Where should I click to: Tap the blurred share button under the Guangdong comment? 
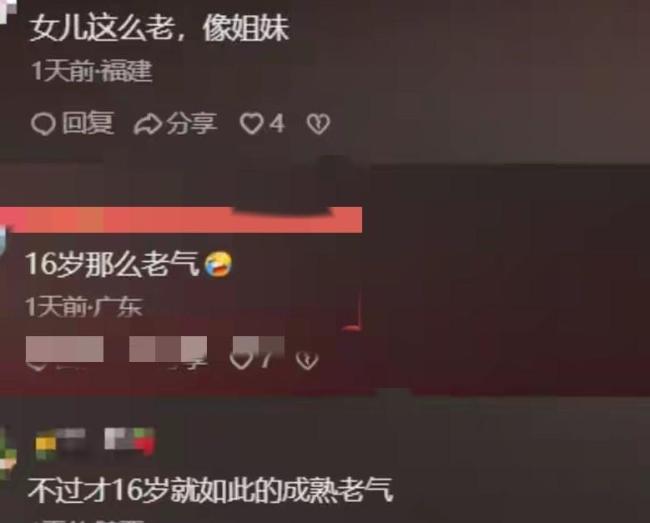tap(168, 350)
